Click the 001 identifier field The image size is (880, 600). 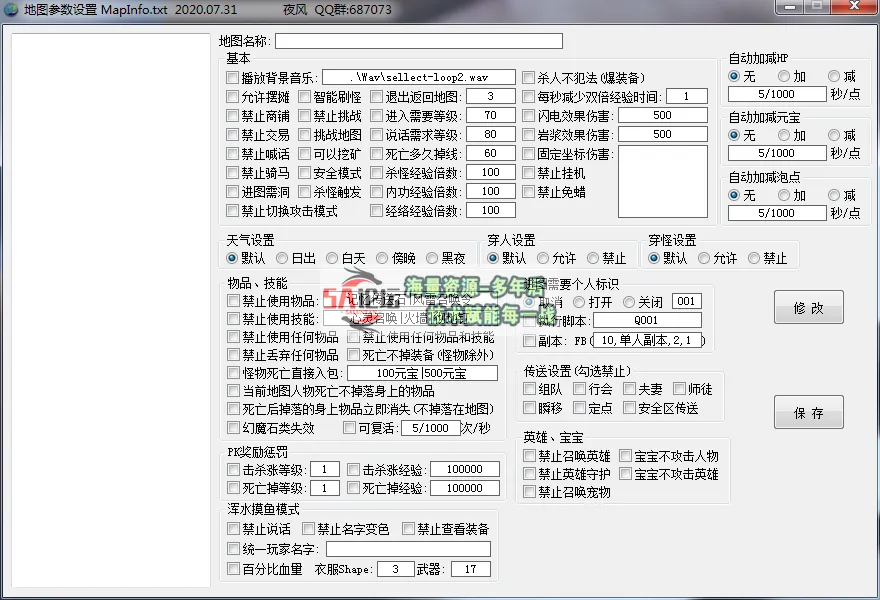pyautogui.click(x=686, y=301)
